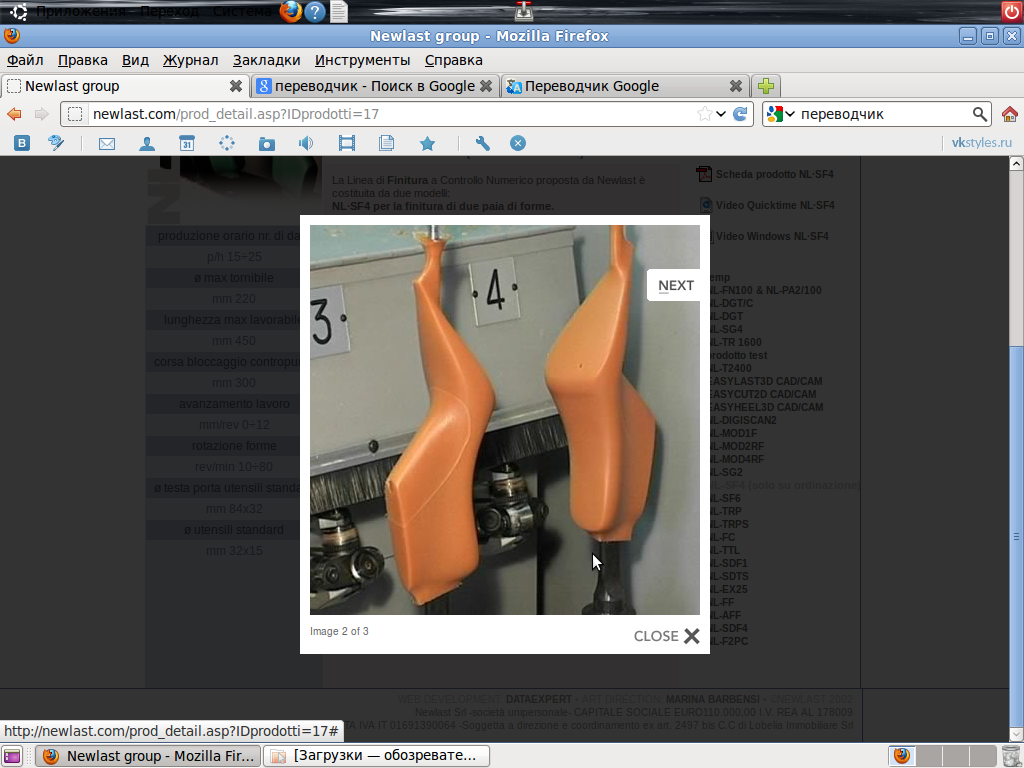Open the Правка menu

coord(82,60)
